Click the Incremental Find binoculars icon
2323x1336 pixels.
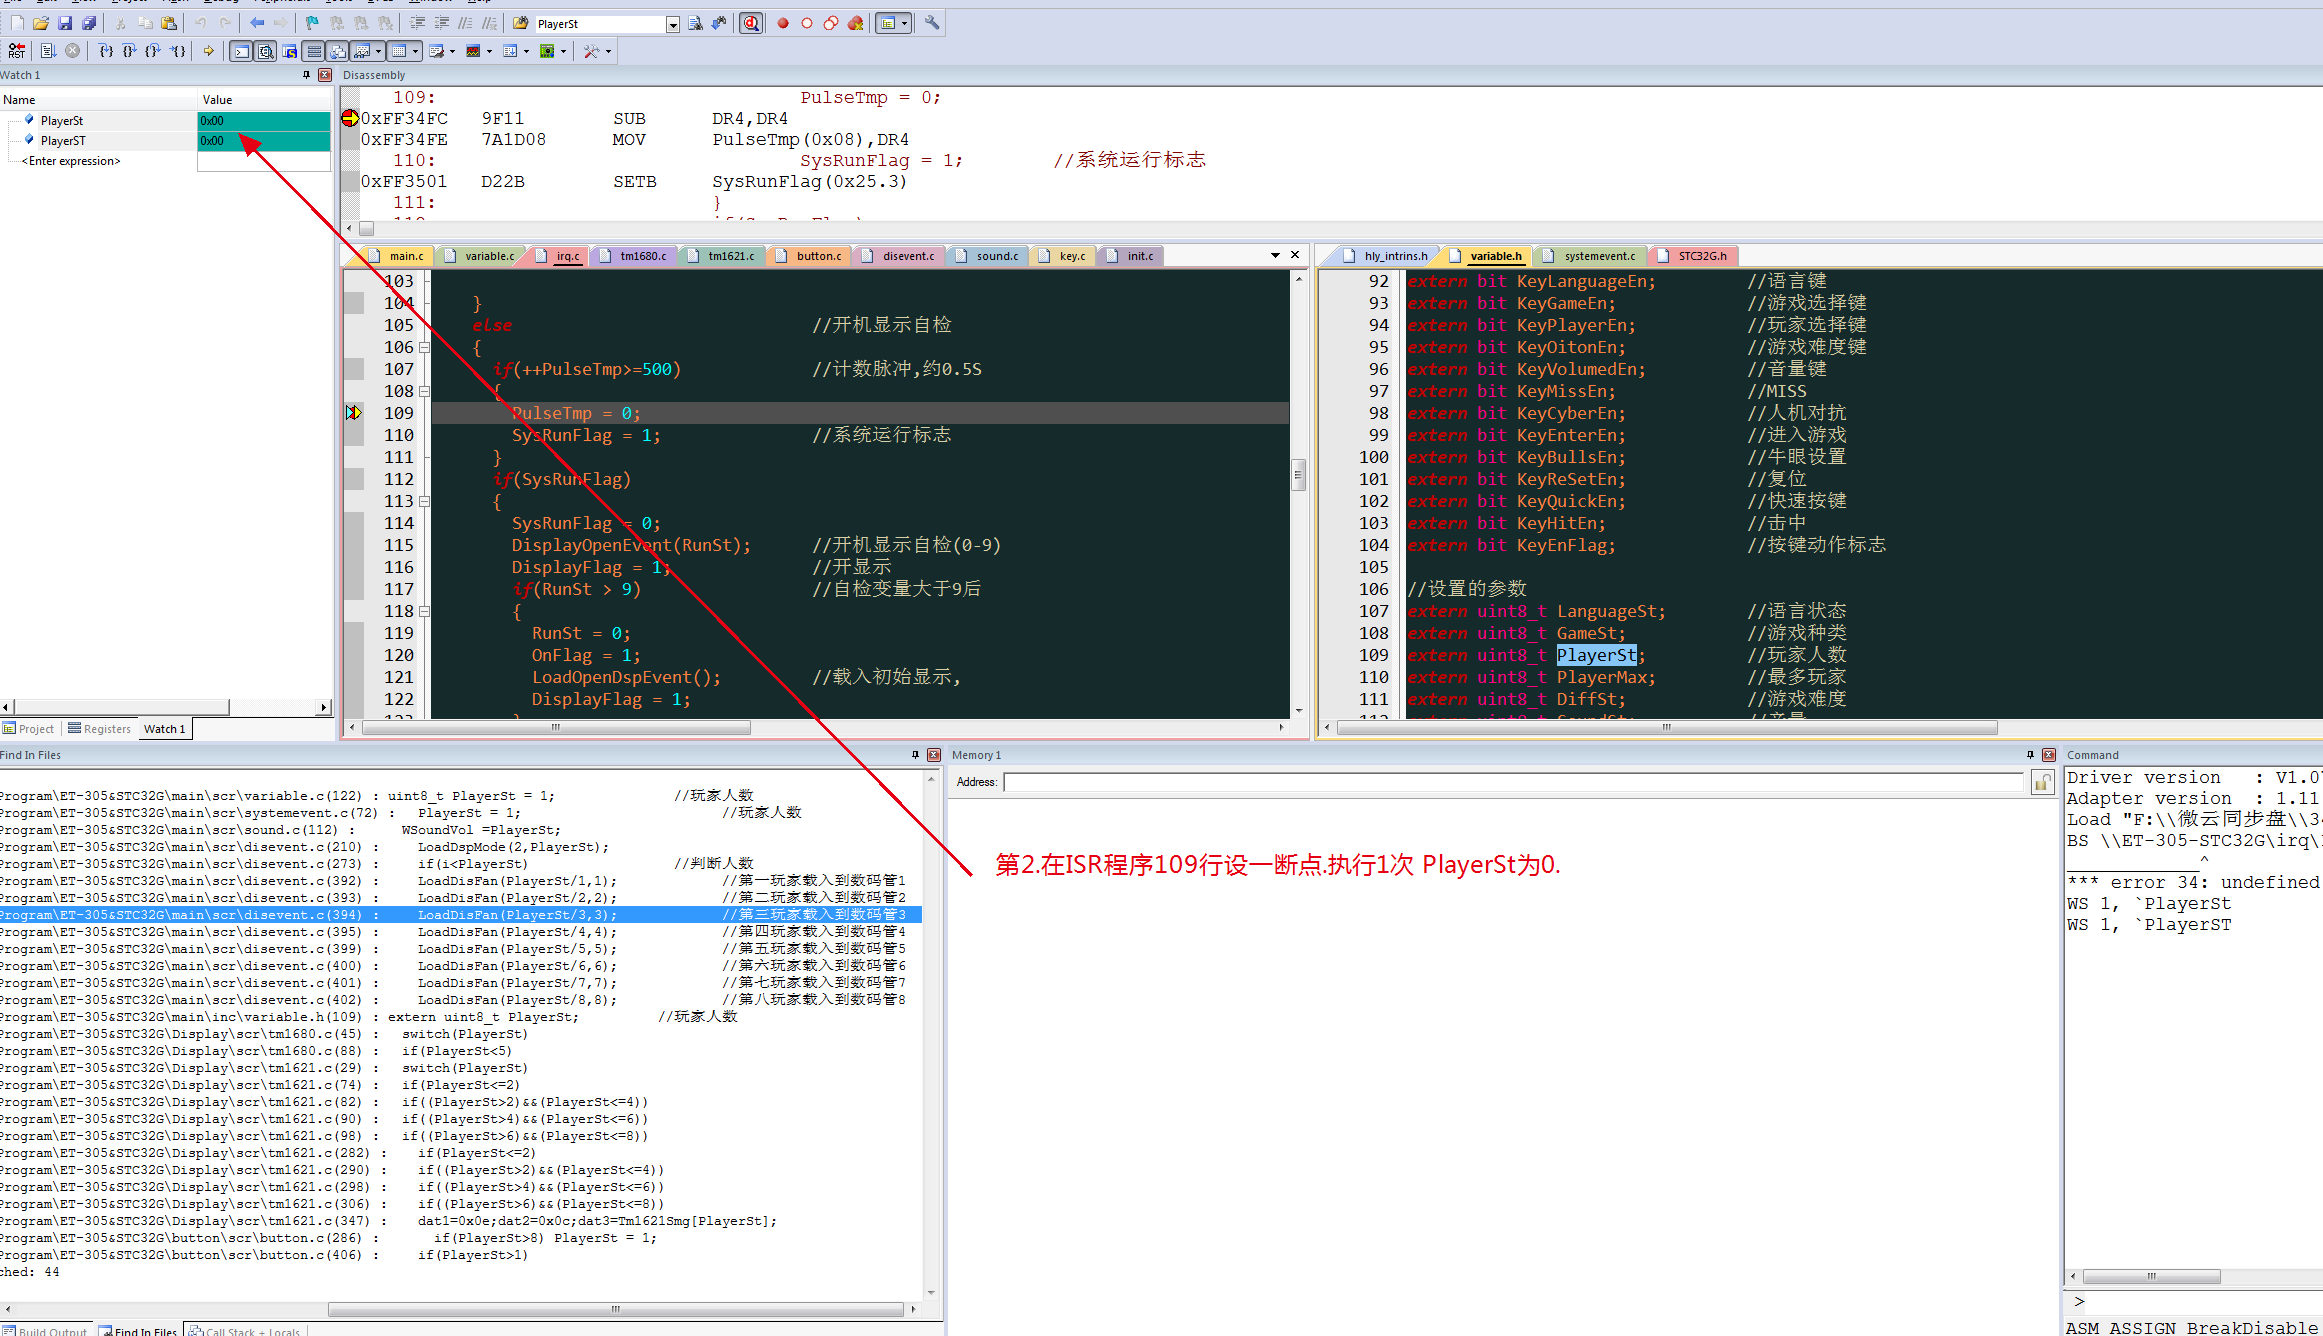tap(719, 23)
